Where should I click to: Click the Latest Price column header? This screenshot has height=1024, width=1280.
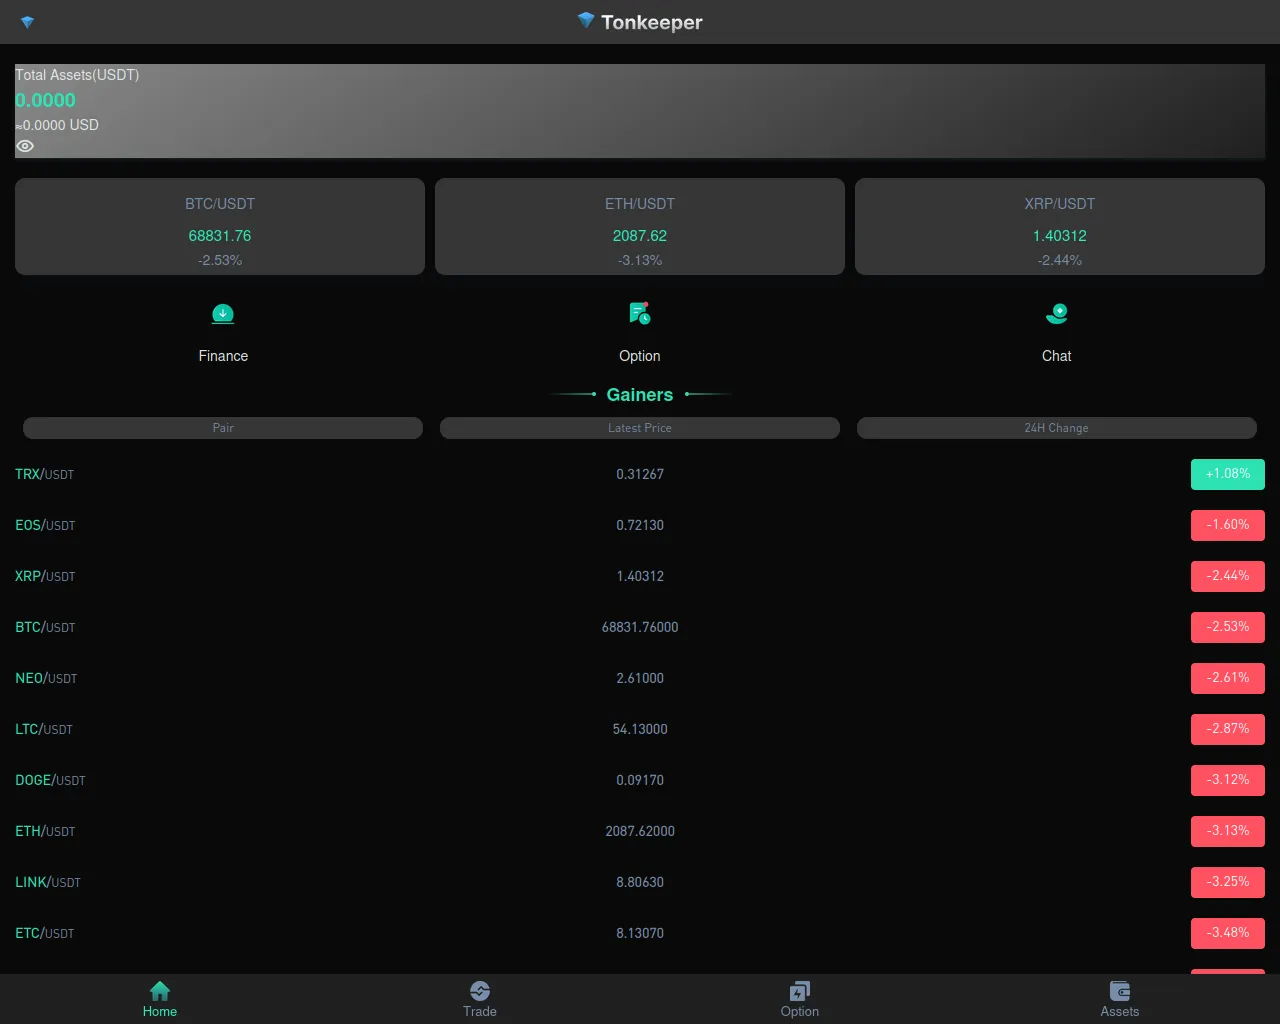click(x=640, y=428)
